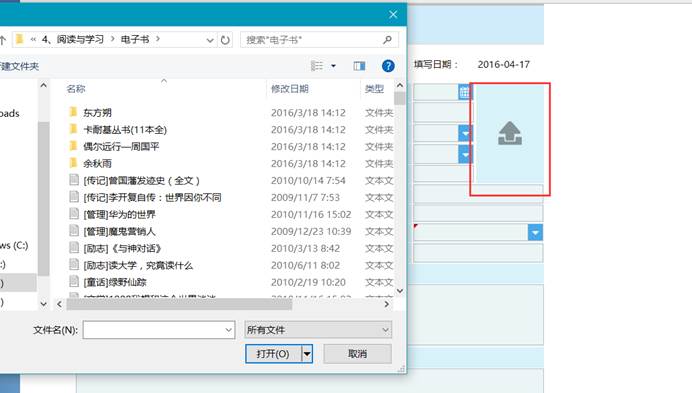Expand second blue dropdown in background form
Viewport: 692px width, 393px height.
(465, 155)
